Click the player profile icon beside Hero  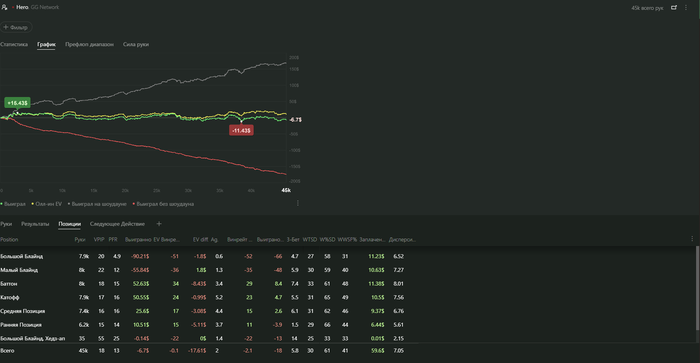(x=4, y=7)
